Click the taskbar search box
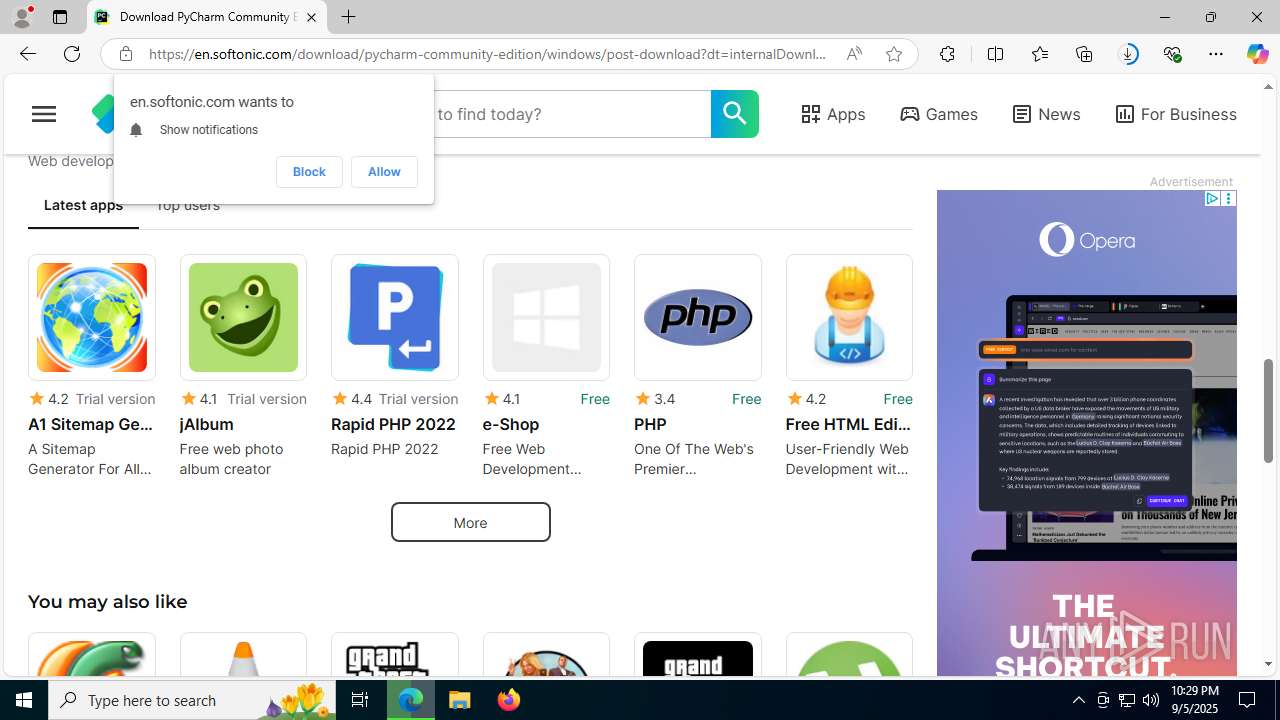This screenshot has width=1280, height=720. [x=192, y=700]
